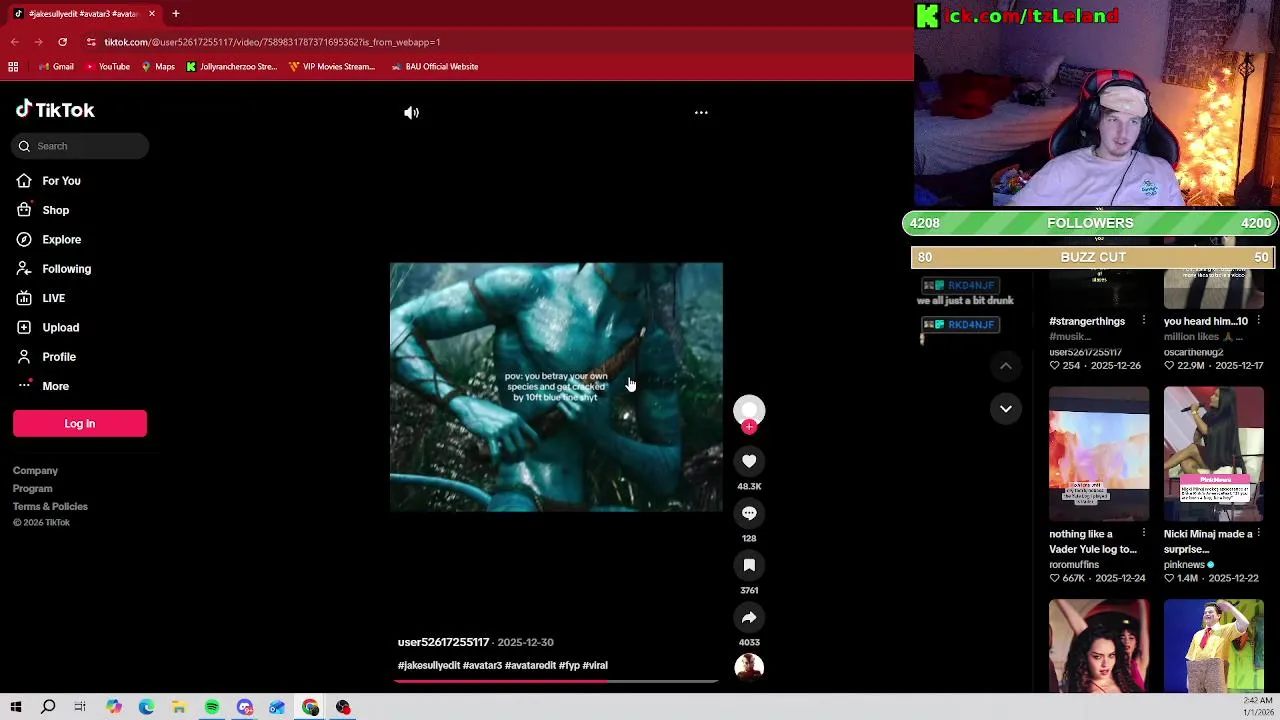Open Task View in the taskbar

tap(80, 708)
